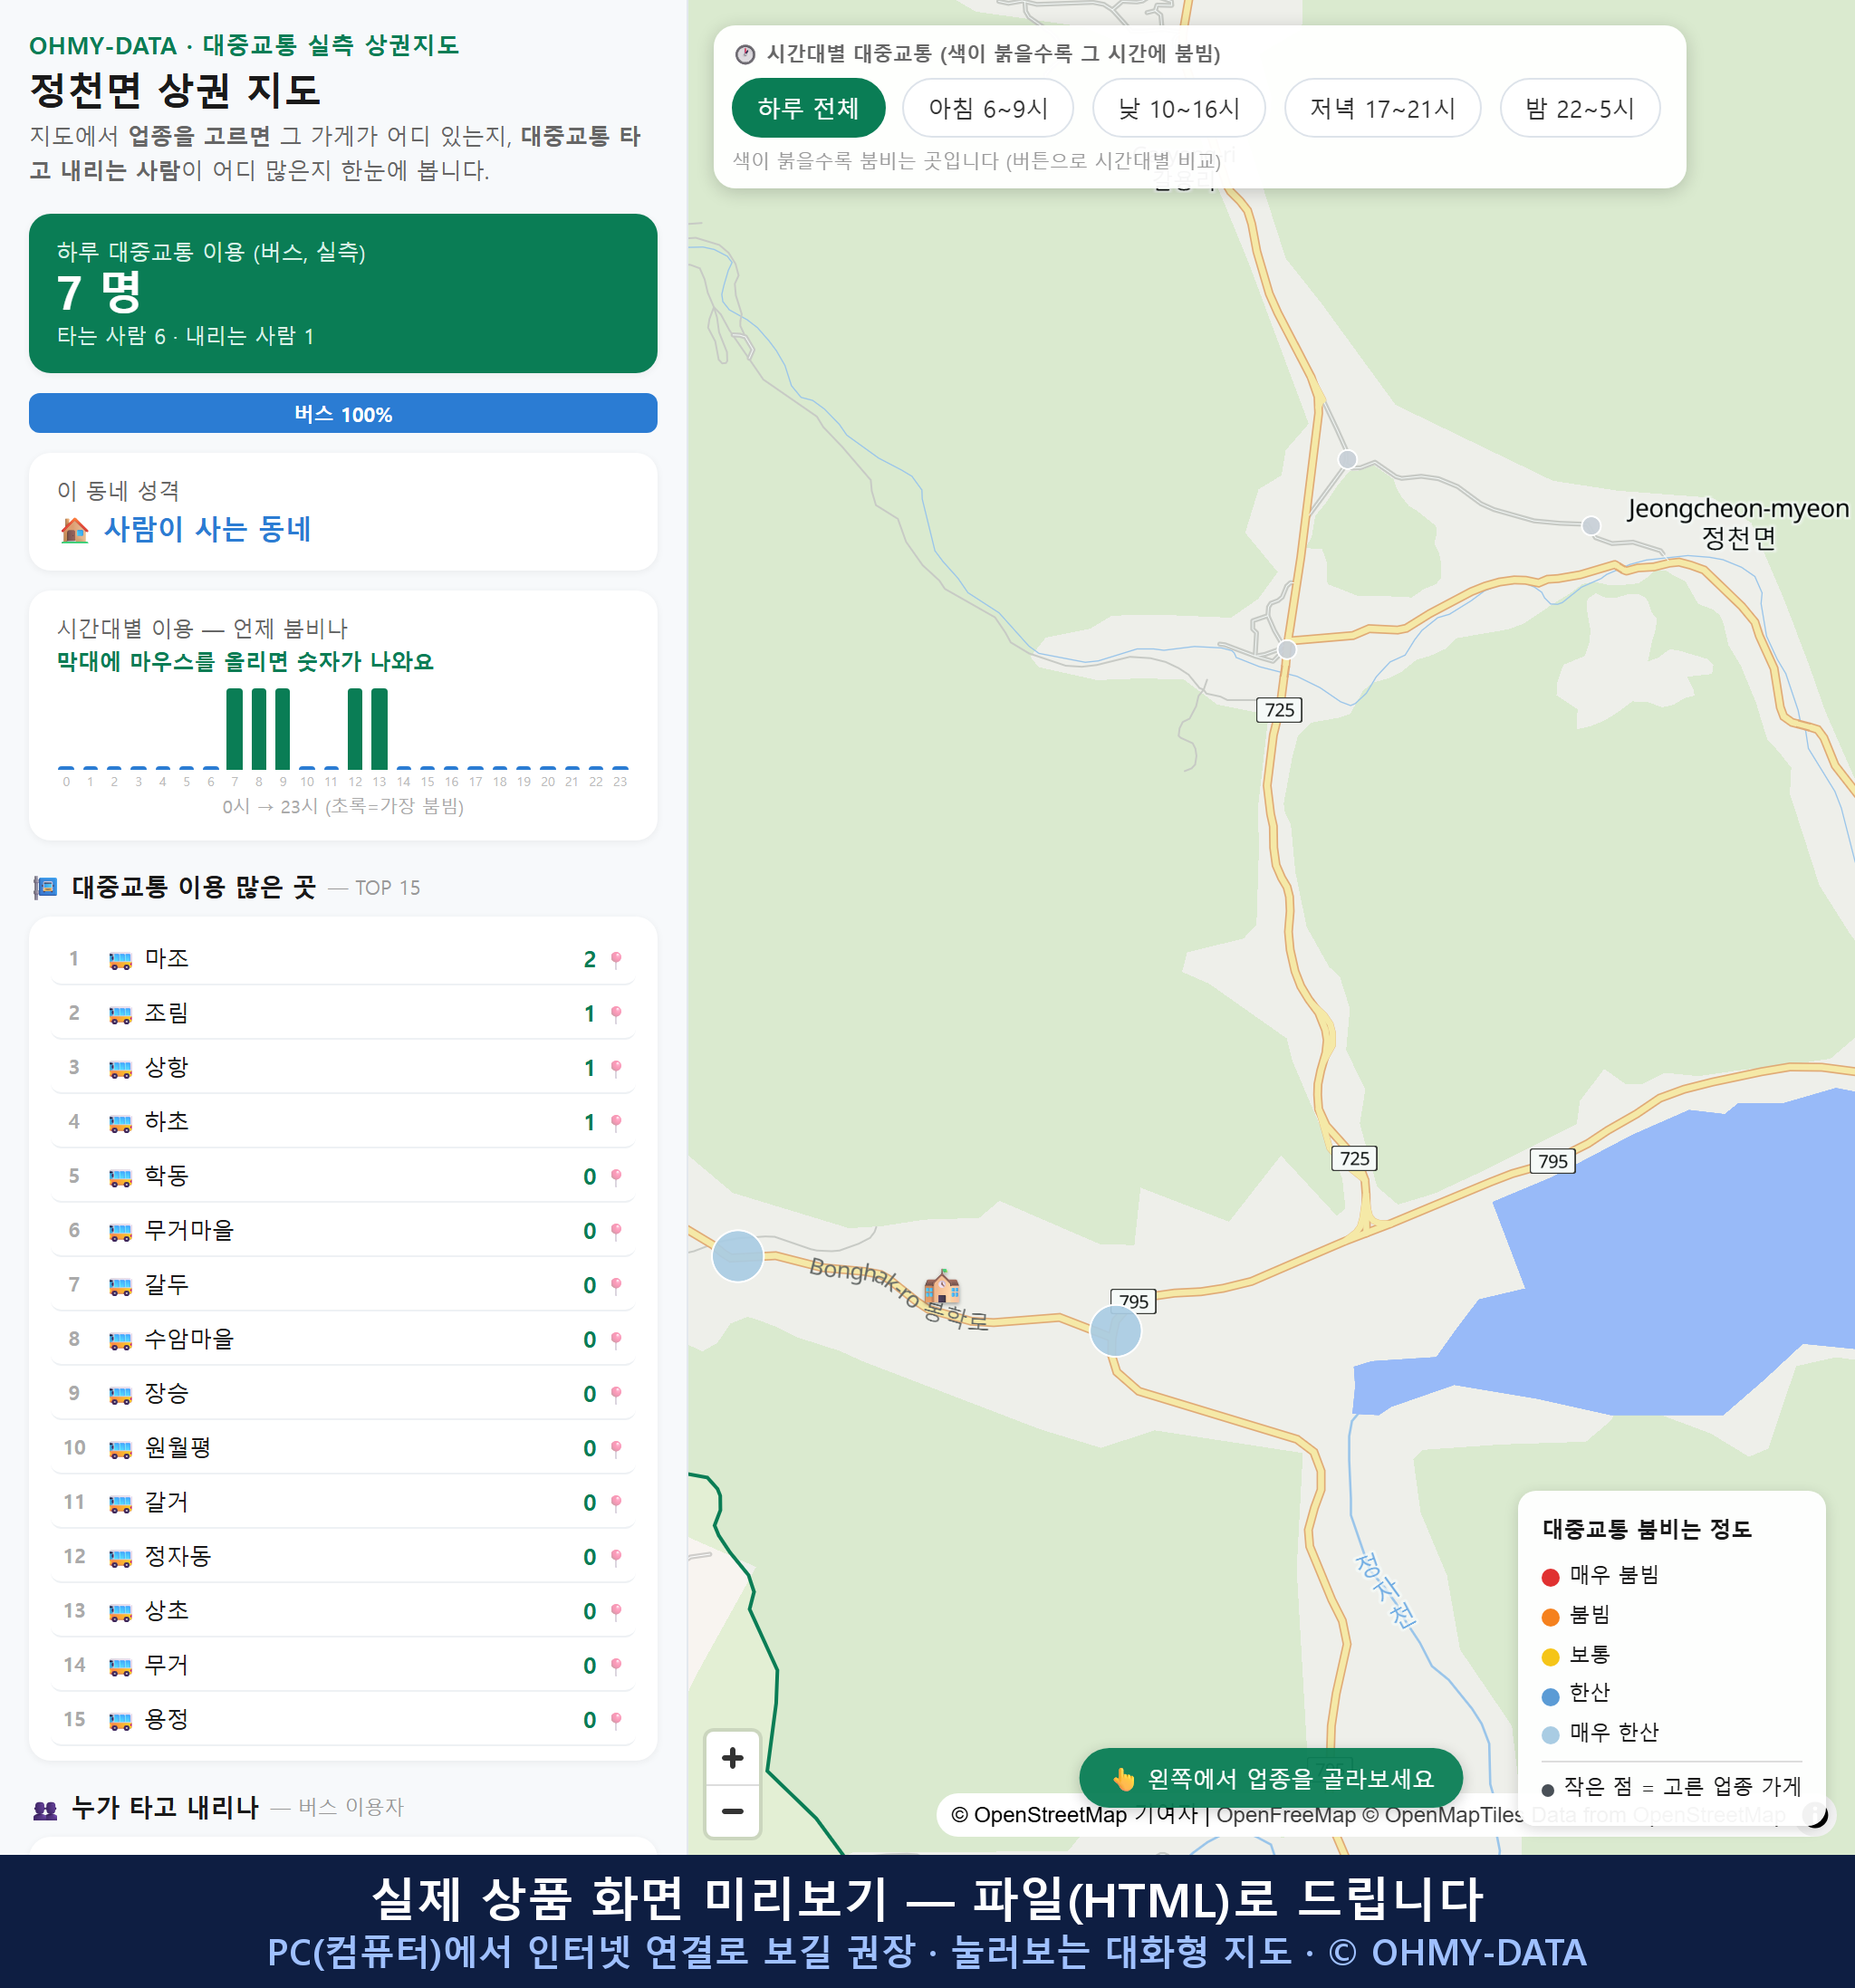Image resolution: width=1855 pixels, height=1988 pixels.
Task: Click the bus icon beside 용정
Action: tap(120, 1721)
